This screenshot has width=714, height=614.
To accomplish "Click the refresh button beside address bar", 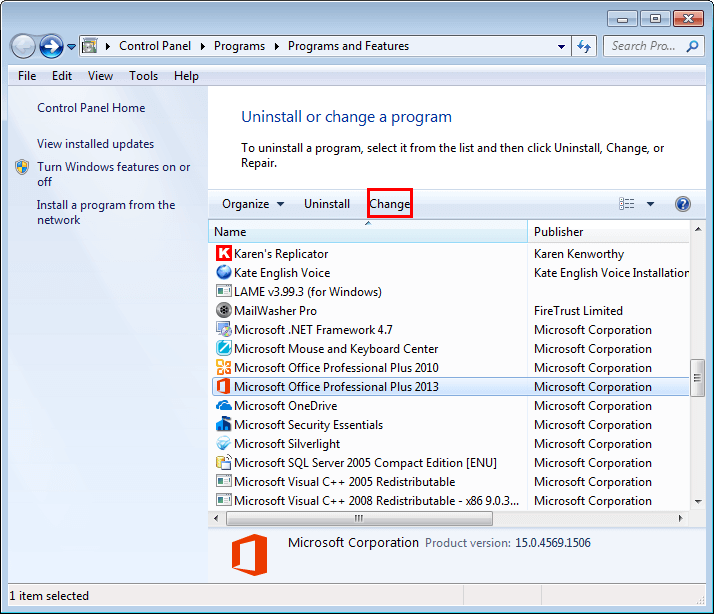I will point(586,46).
